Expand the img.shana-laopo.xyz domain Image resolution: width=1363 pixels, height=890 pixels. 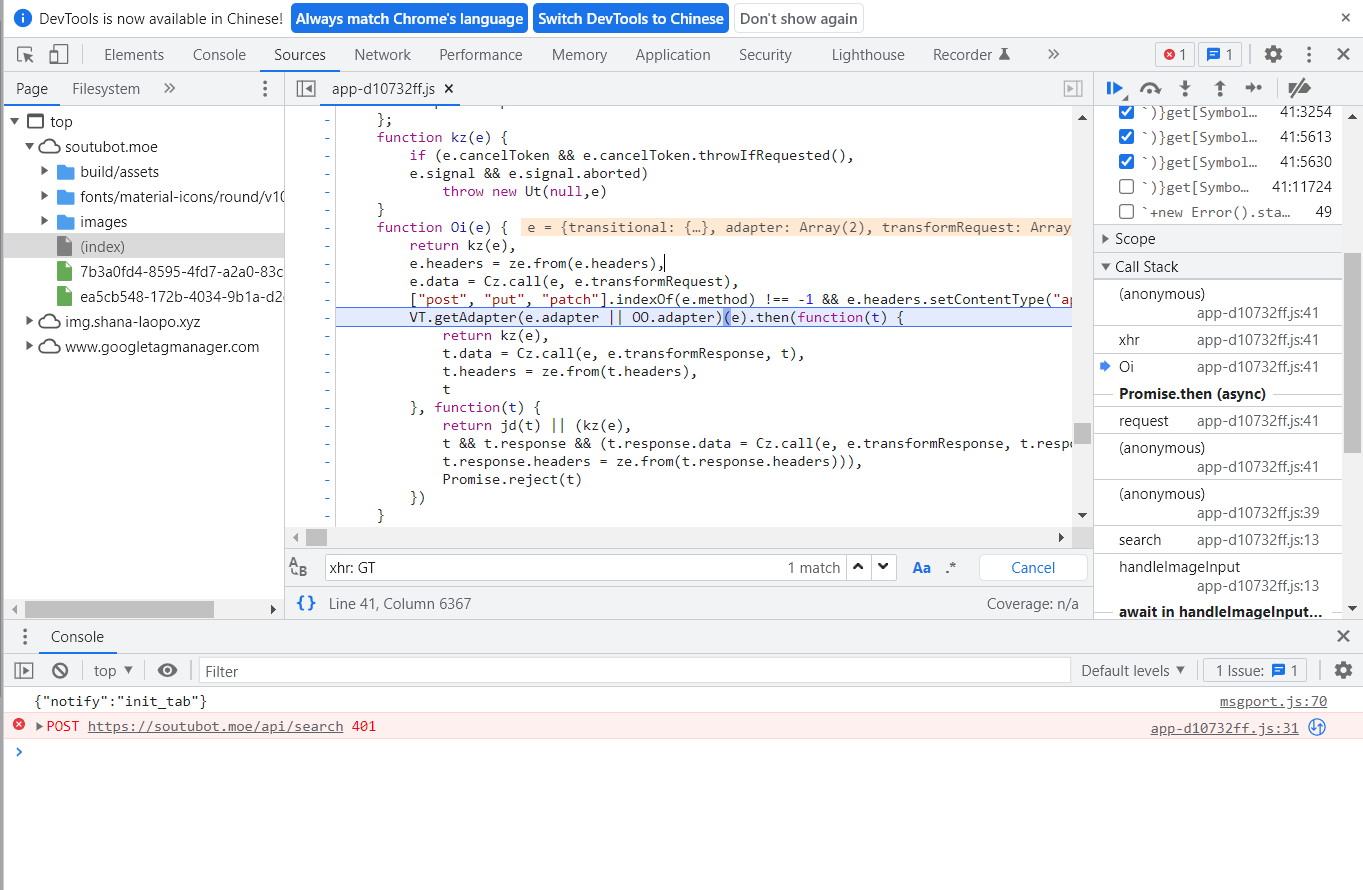coord(30,321)
